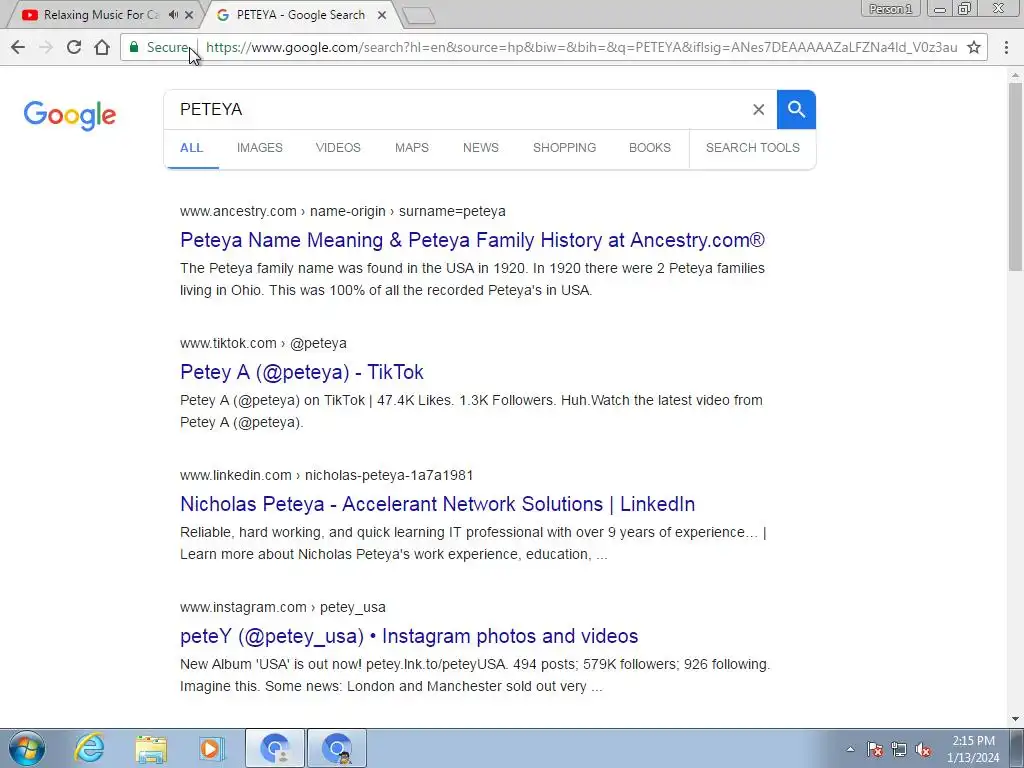Open Petey A TikTok result link
This screenshot has height=768, width=1024.
pos(302,372)
